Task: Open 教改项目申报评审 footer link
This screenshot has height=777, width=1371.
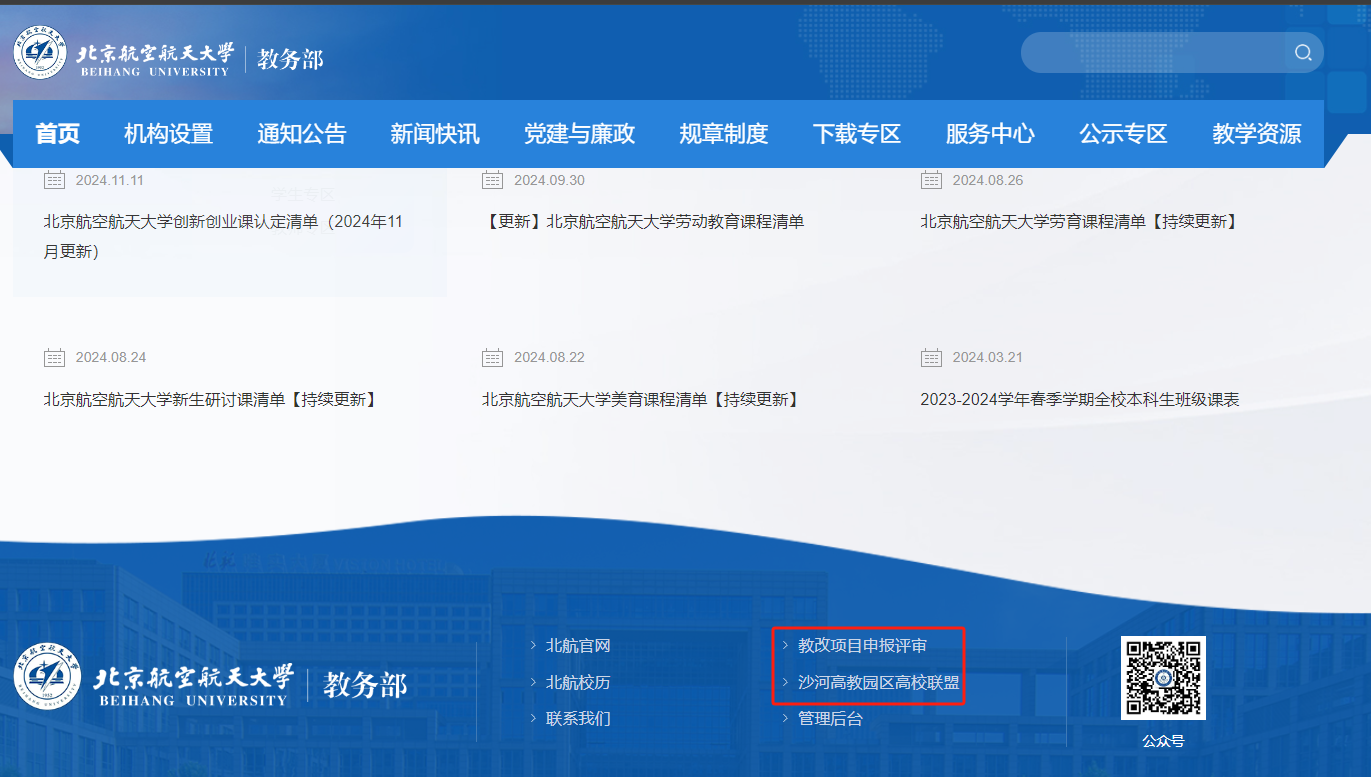Action: [862, 646]
